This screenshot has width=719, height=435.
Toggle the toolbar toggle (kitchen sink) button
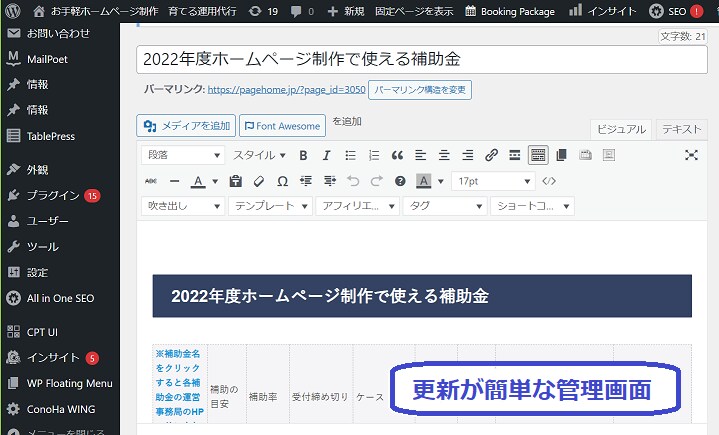coord(538,155)
